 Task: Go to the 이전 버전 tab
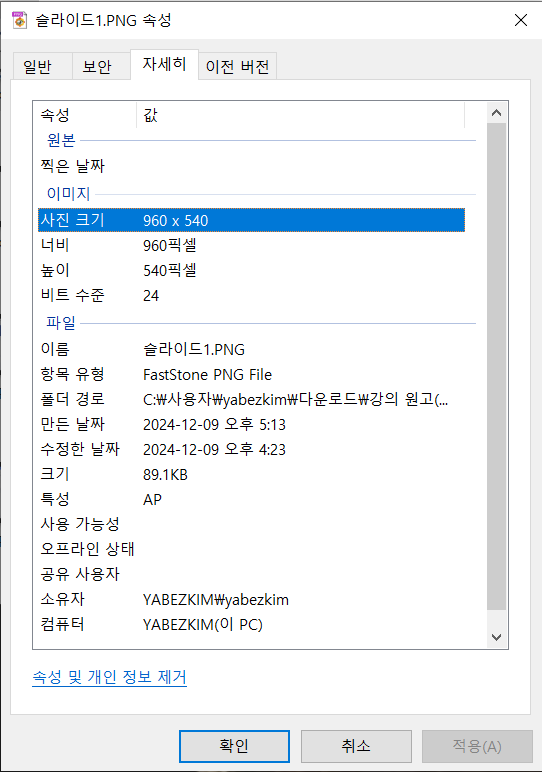(x=237, y=66)
